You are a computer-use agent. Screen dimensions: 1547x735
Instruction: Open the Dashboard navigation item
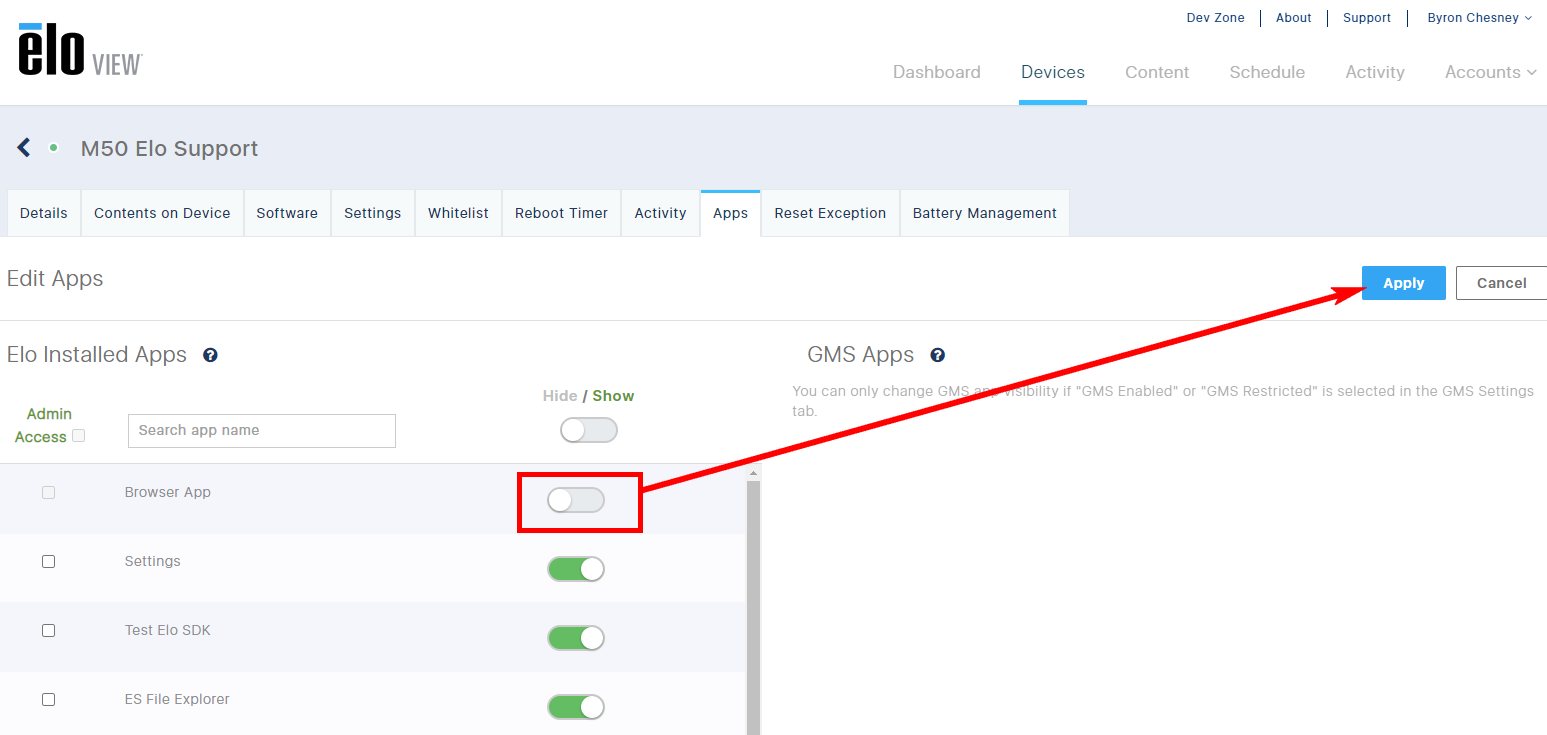click(937, 72)
